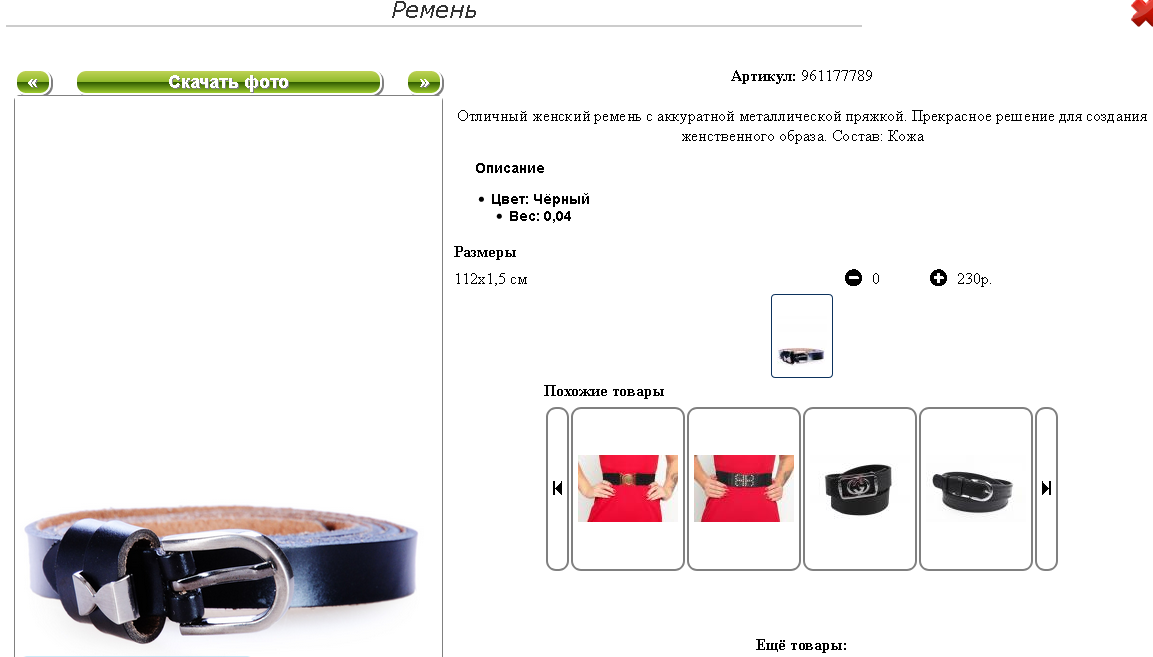
Task: Open red dress with wide black belt
Action: click(x=744, y=489)
